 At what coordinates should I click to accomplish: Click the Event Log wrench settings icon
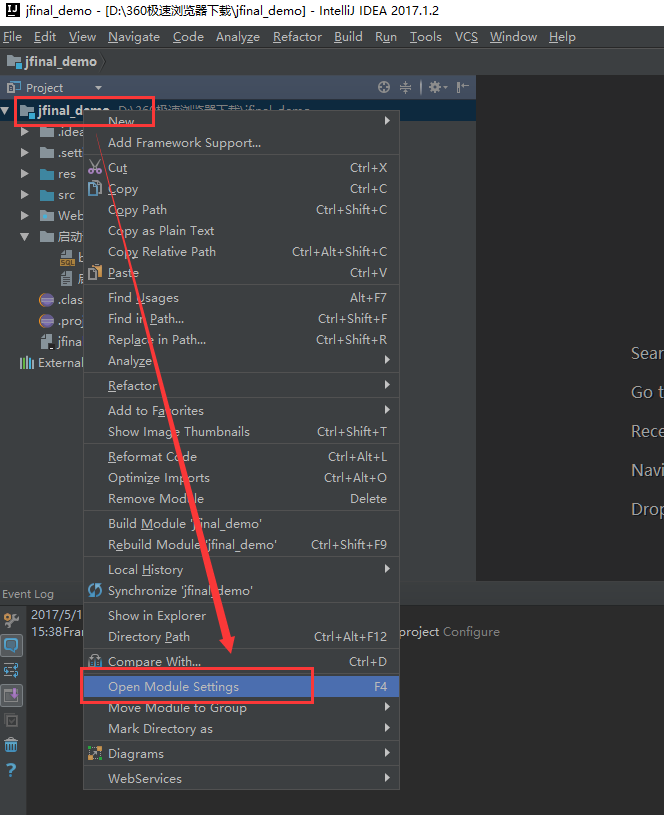11,620
